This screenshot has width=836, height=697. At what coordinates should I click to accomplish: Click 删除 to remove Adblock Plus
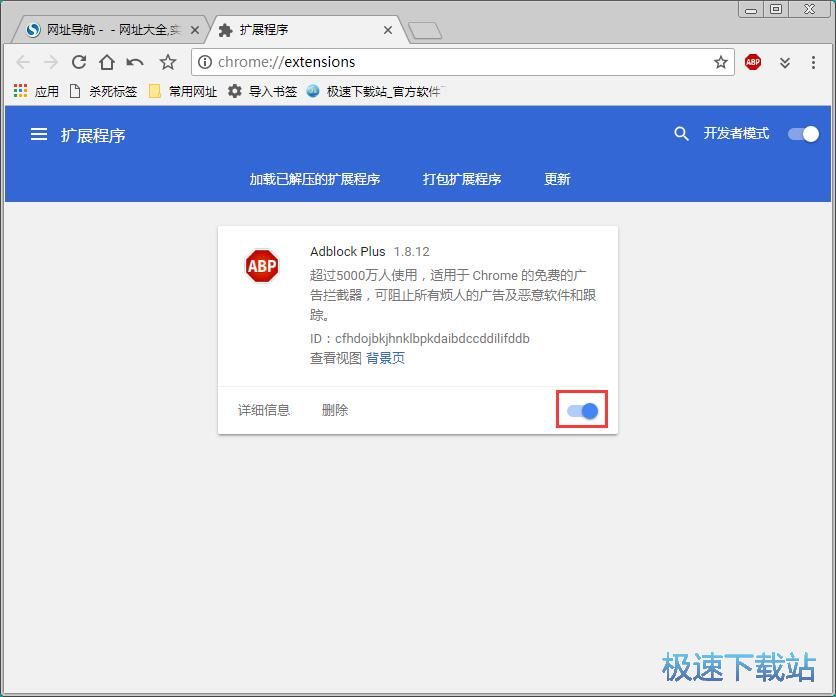point(335,410)
